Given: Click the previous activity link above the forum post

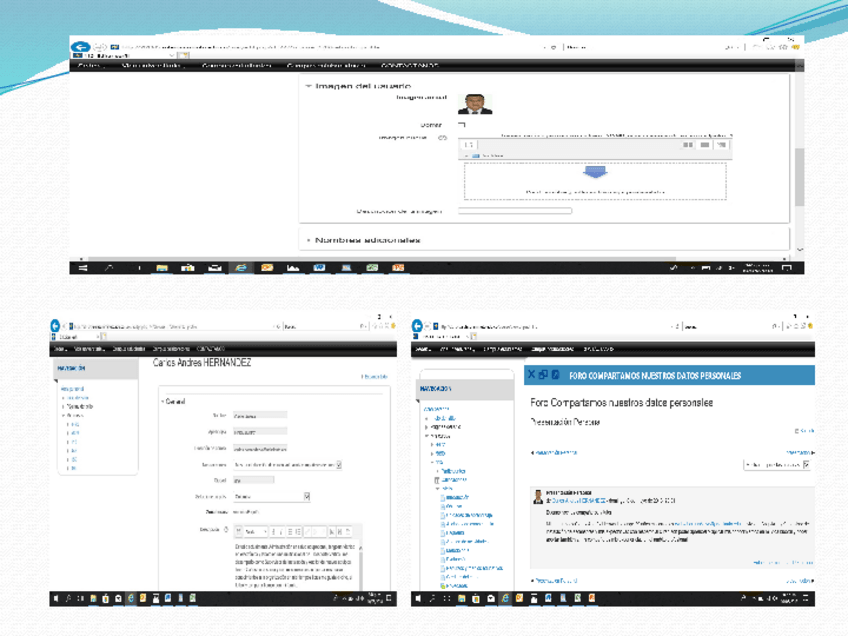Looking at the screenshot, I should tap(554, 452).
